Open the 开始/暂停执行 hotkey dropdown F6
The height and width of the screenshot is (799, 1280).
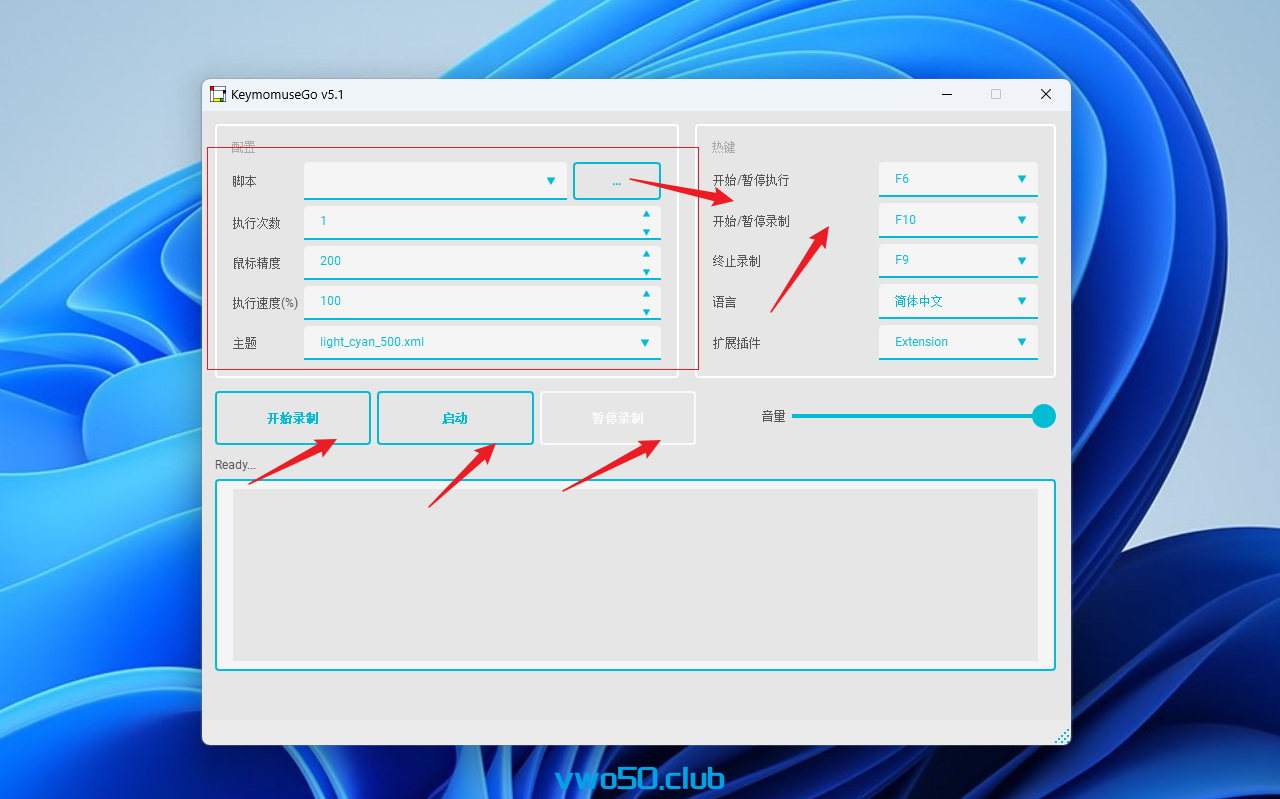click(x=958, y=179)
